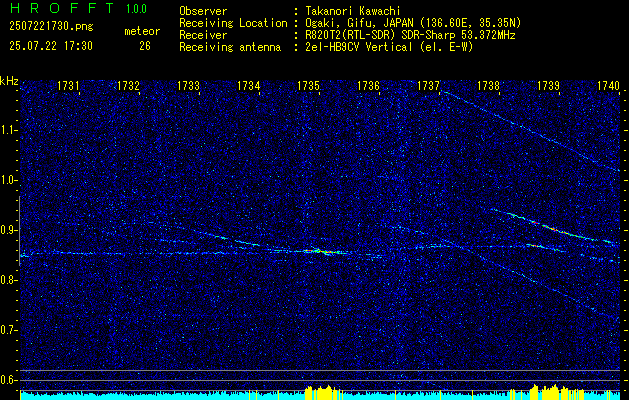This screenshot has width=629, height=400.
Task: Click the 1737 time axis marker
Action: (428, 85)
